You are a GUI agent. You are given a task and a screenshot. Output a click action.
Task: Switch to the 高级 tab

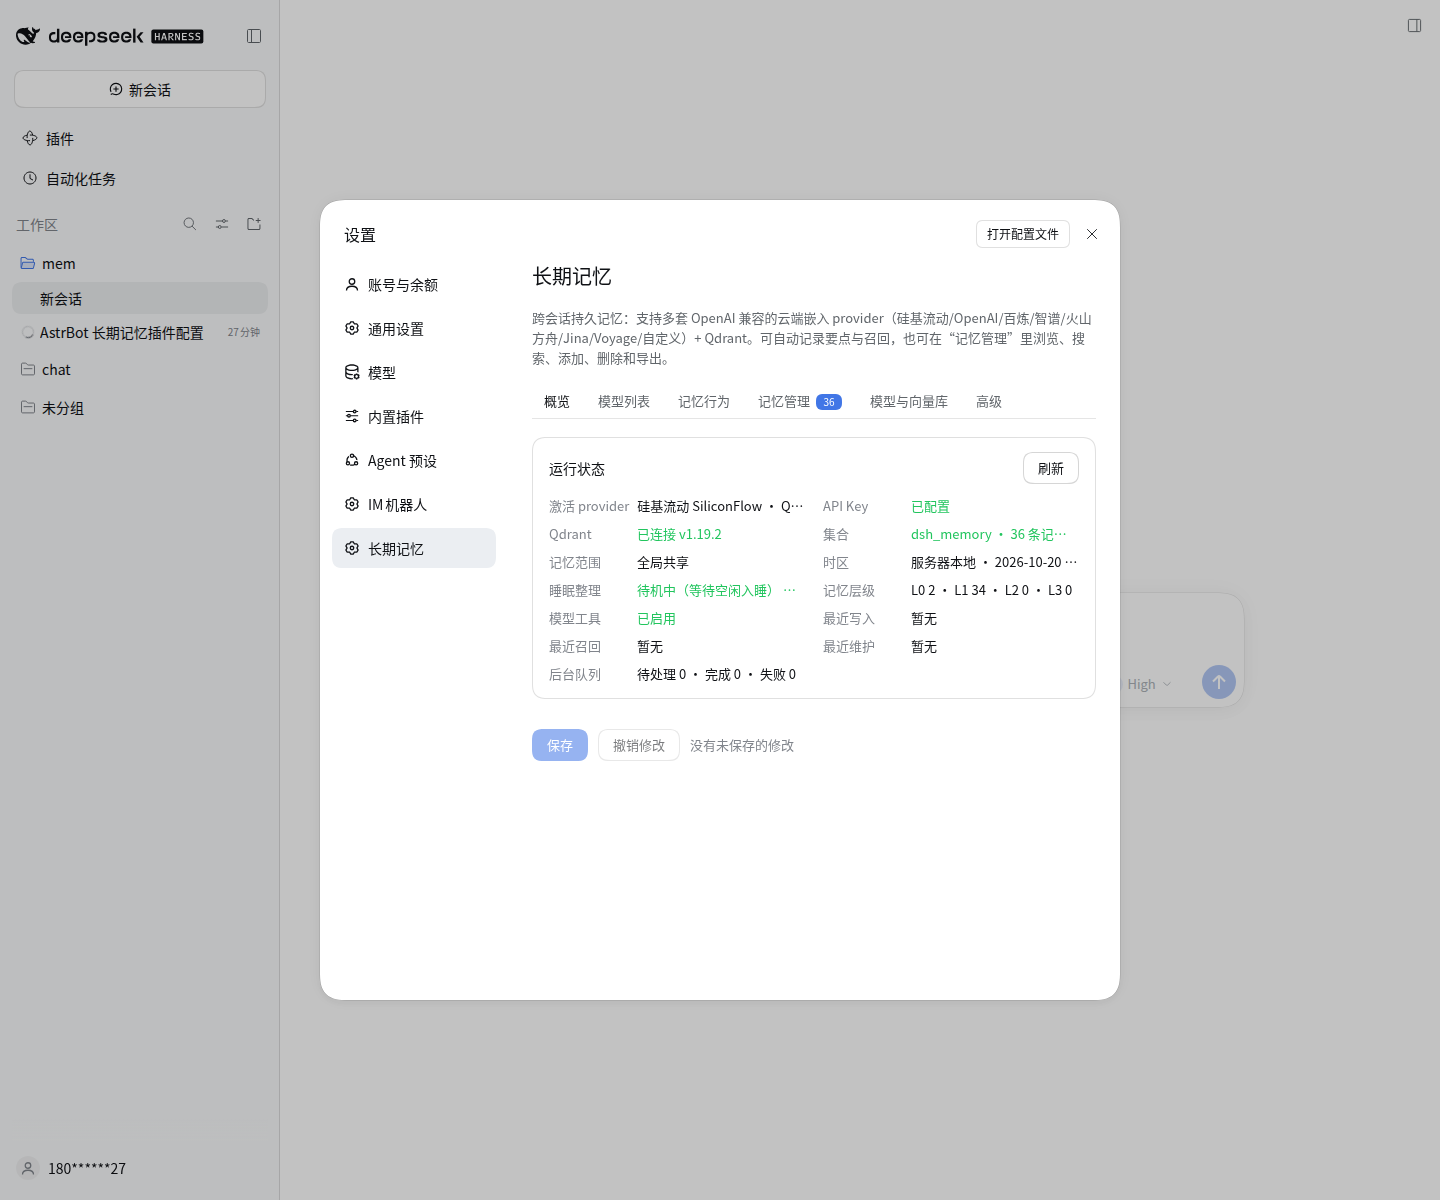989,402
